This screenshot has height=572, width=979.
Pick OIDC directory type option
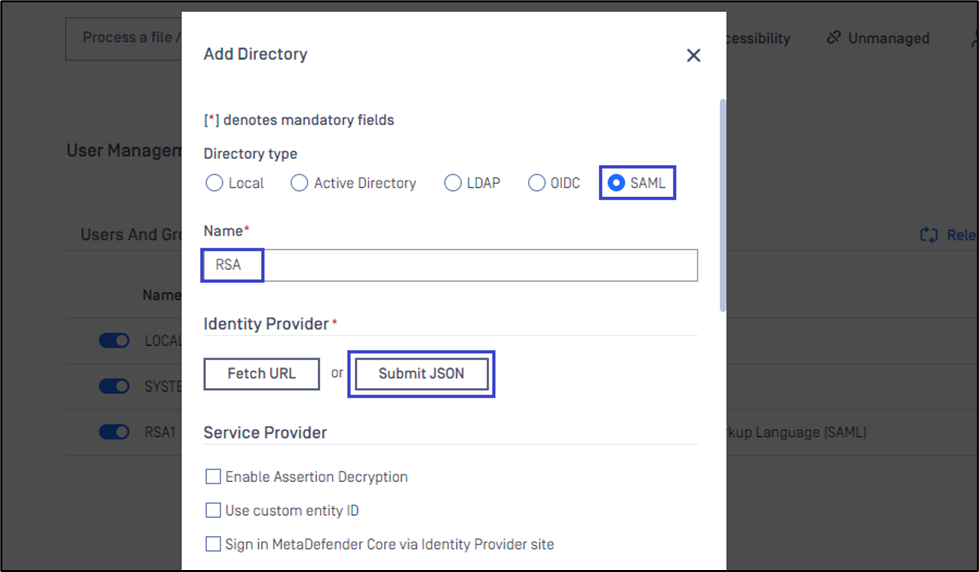click(537, 183)
